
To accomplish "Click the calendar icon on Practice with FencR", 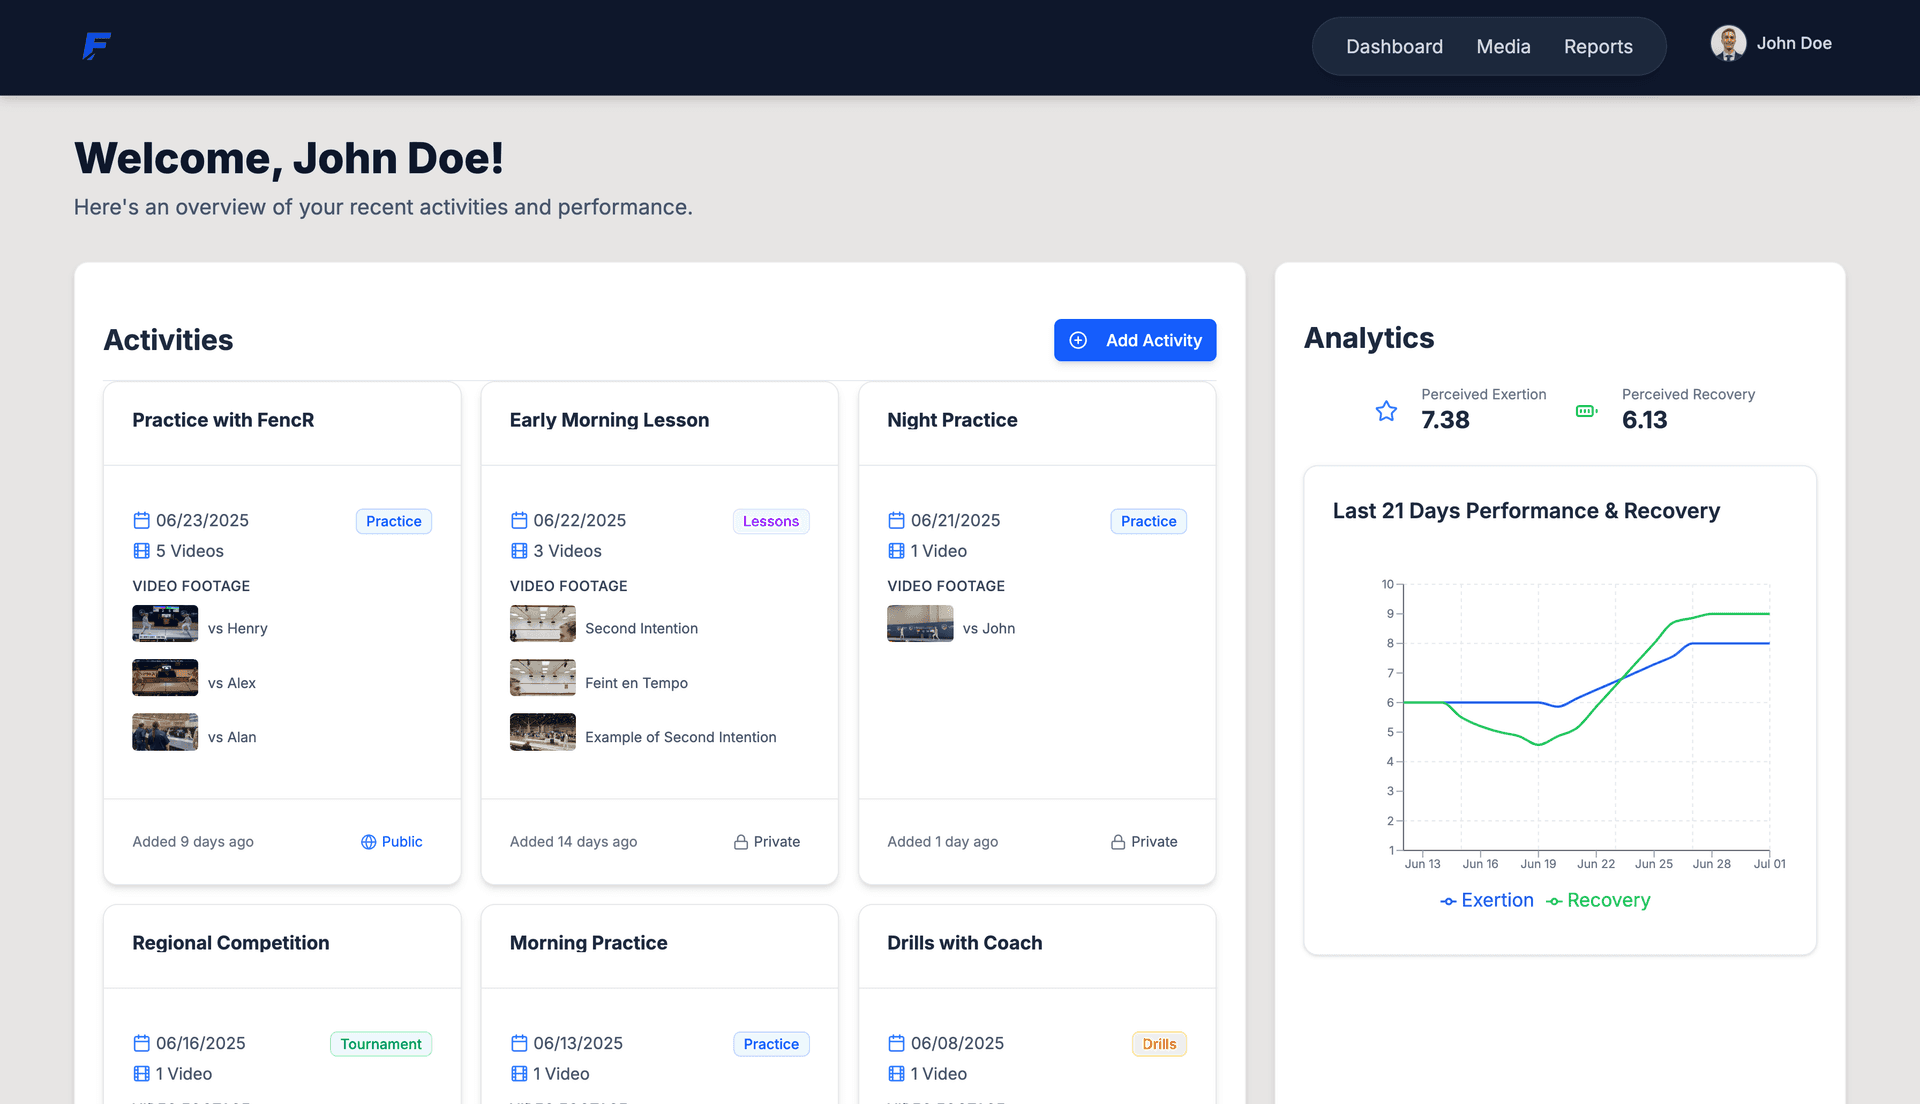I will click(140, 520).
